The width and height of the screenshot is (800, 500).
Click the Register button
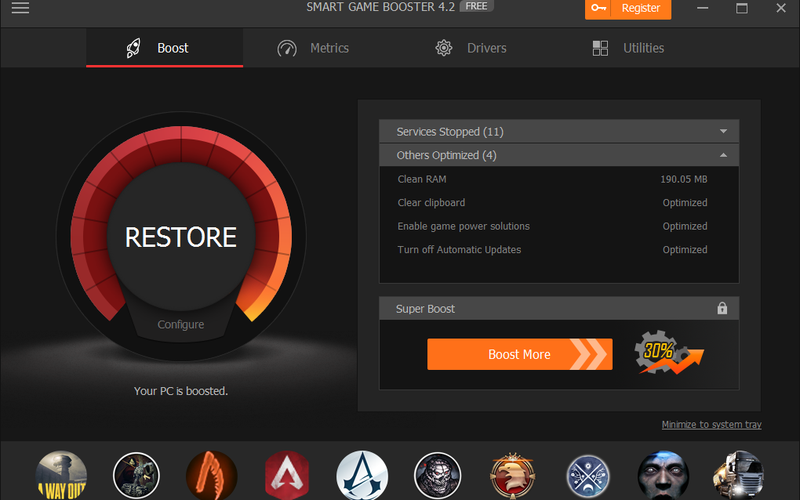click(628, 9)
